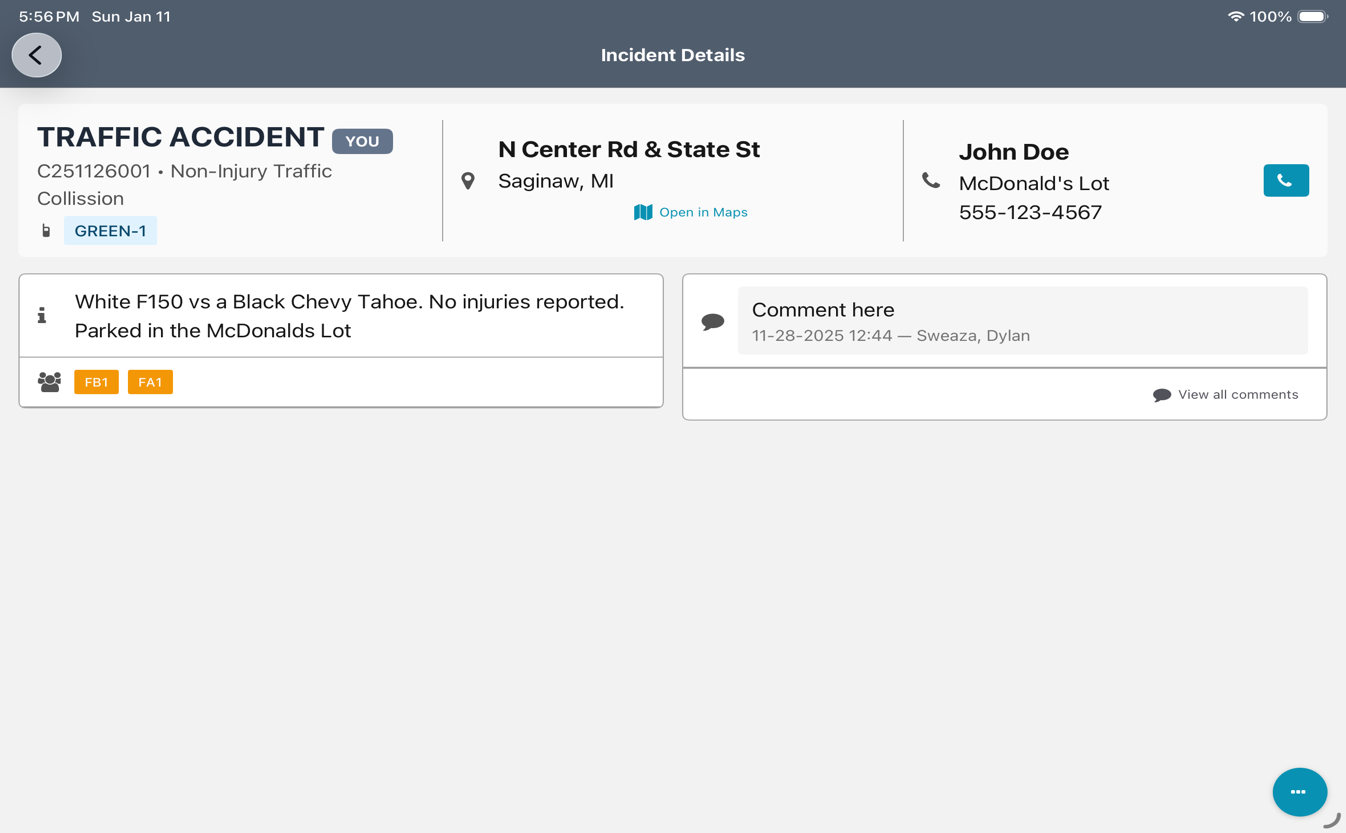
Task: Tap the location pin icon
Action: (468, 181)
